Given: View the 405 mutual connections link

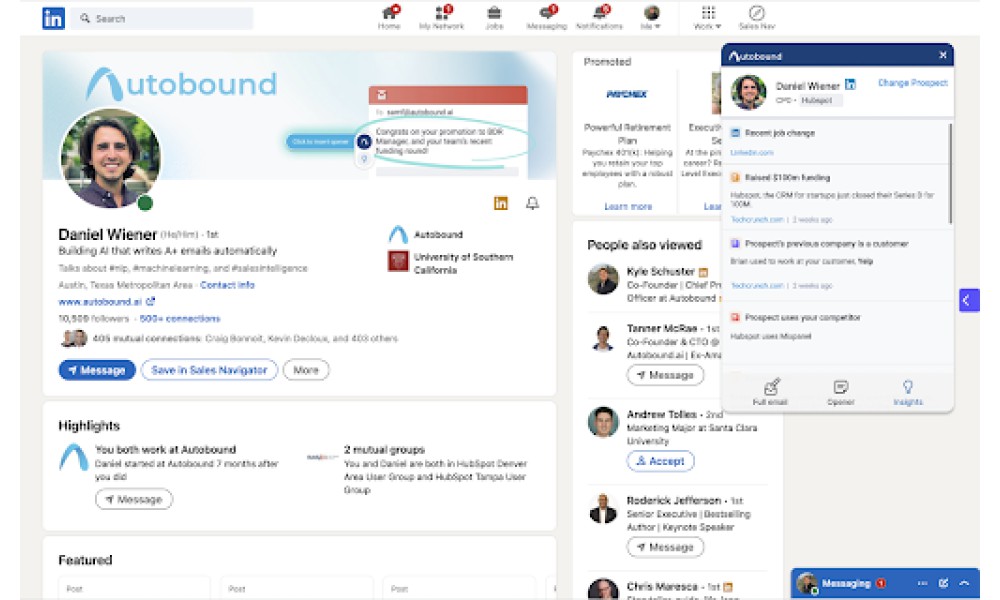Looking at the screenshot, I should click(245, 338).
